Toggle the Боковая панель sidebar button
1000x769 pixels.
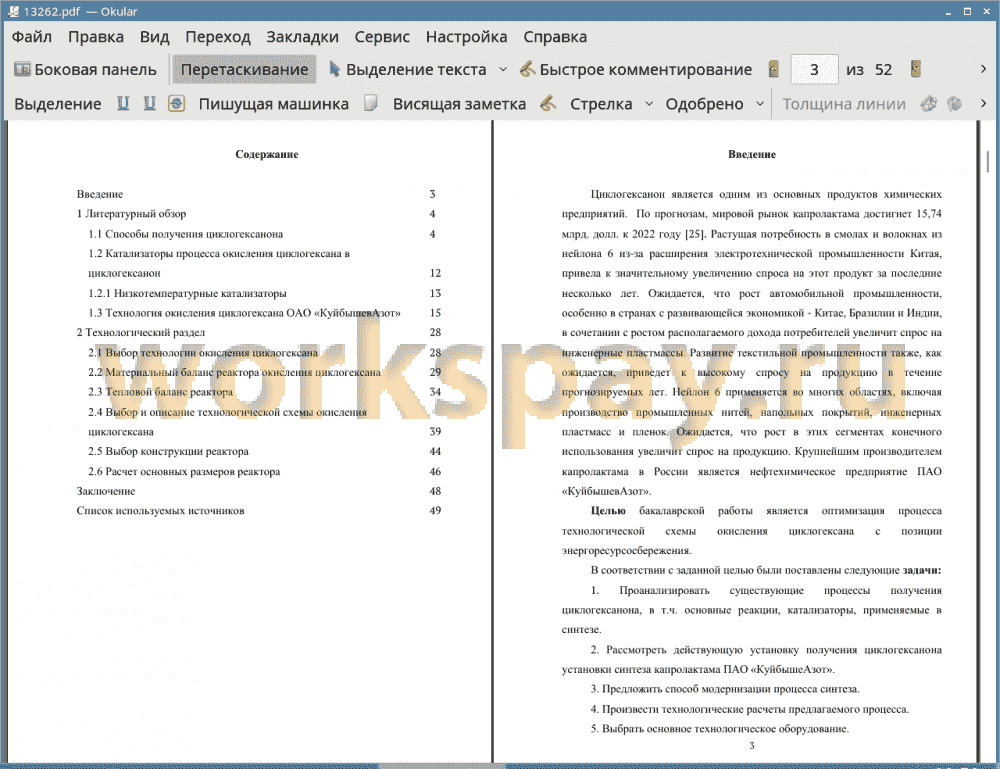pyautogui.click(x=85, y=70)
